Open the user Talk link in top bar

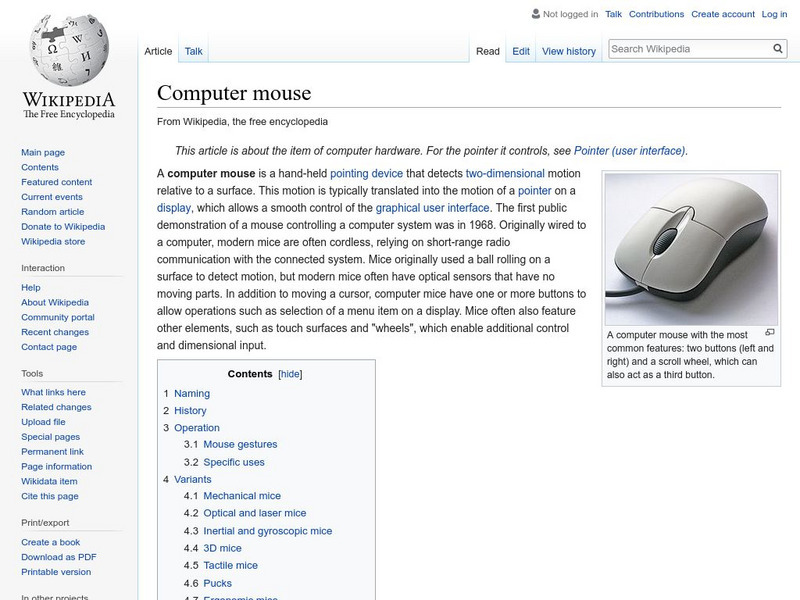pyautogui.click(x=613, y=14)
